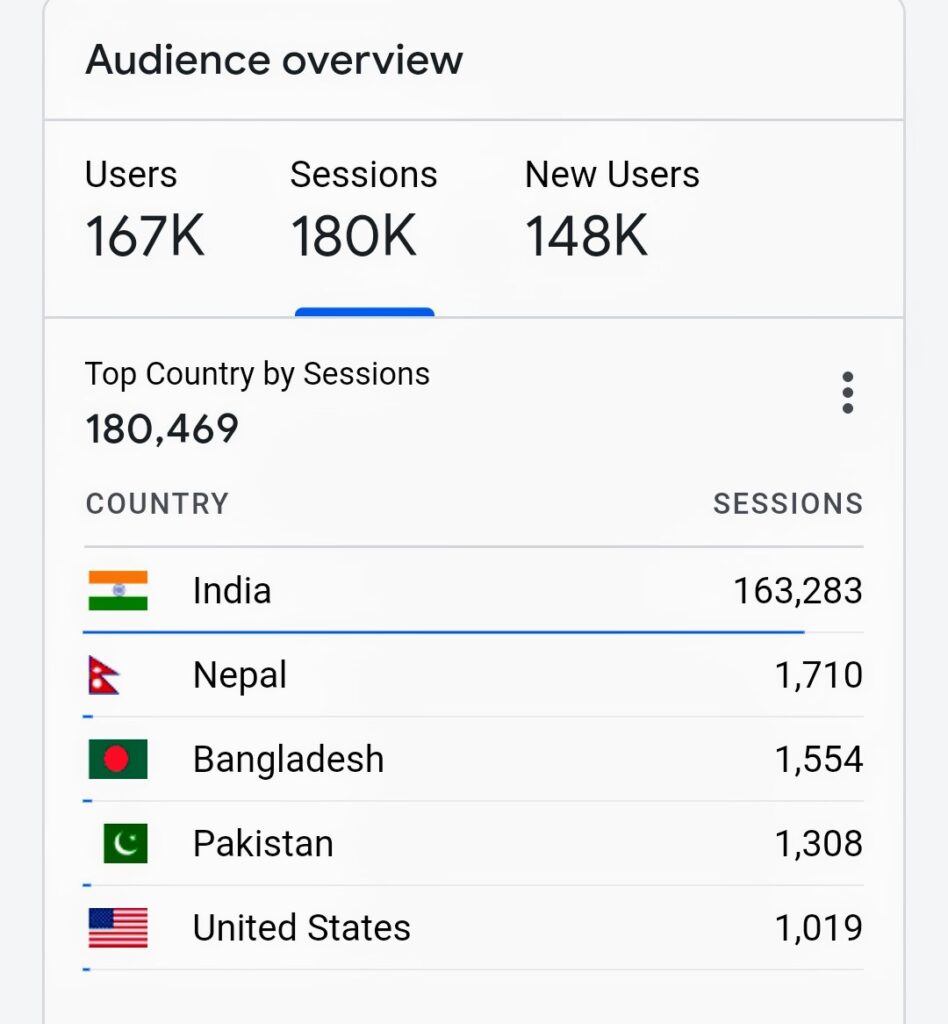Click the Nepal flag icon
948x1024 pixels.
(x=104, y=676)
